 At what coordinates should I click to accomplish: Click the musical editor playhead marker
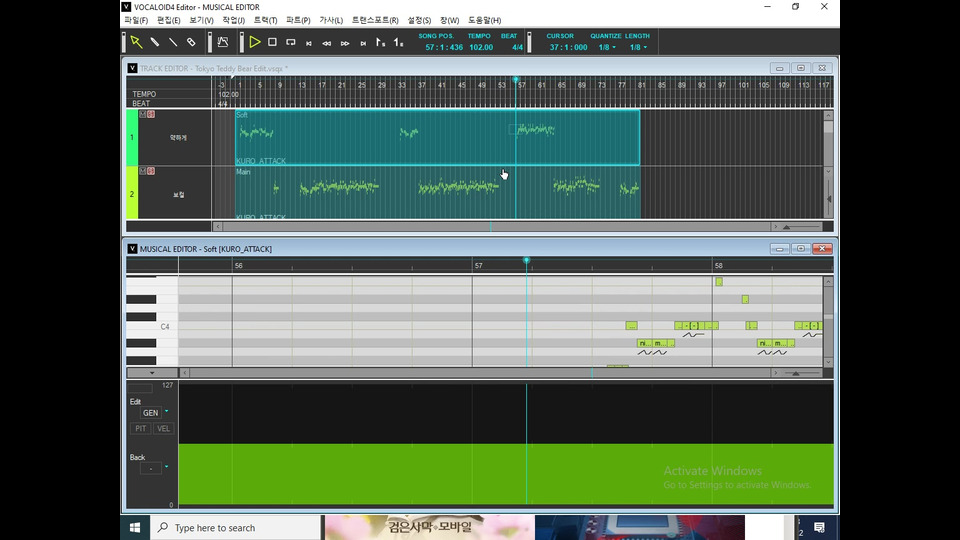pyautogui.click(x=526, y=261)
